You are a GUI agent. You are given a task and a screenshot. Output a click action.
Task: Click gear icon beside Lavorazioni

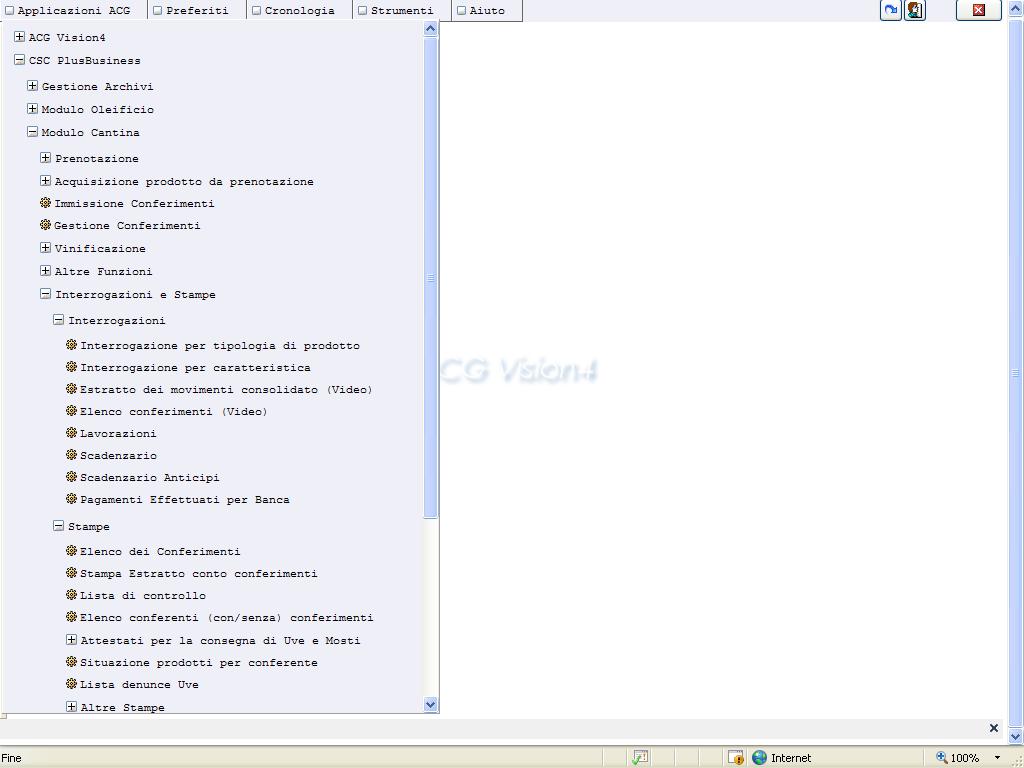click(71, 433)
